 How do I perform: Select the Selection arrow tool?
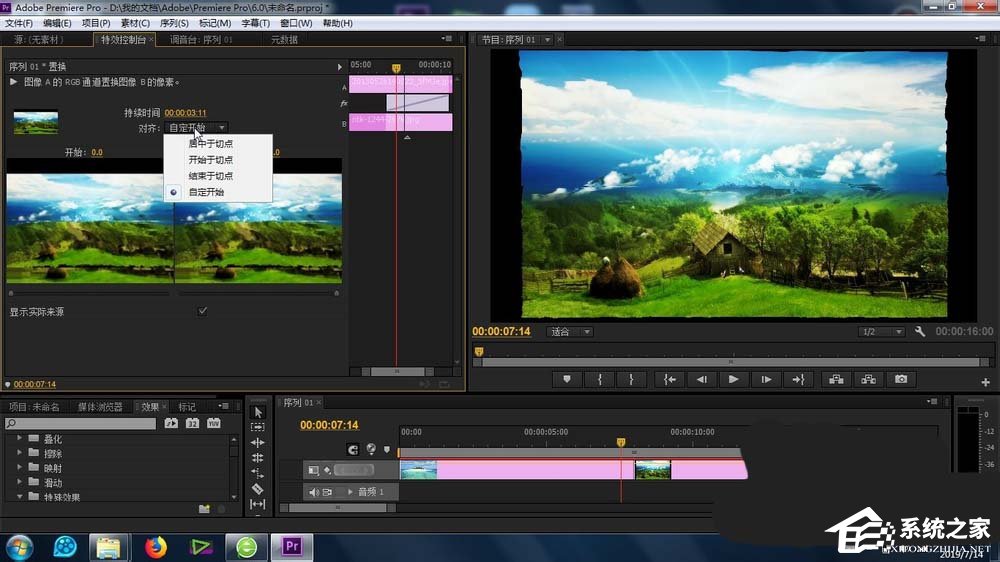(257, 412)
